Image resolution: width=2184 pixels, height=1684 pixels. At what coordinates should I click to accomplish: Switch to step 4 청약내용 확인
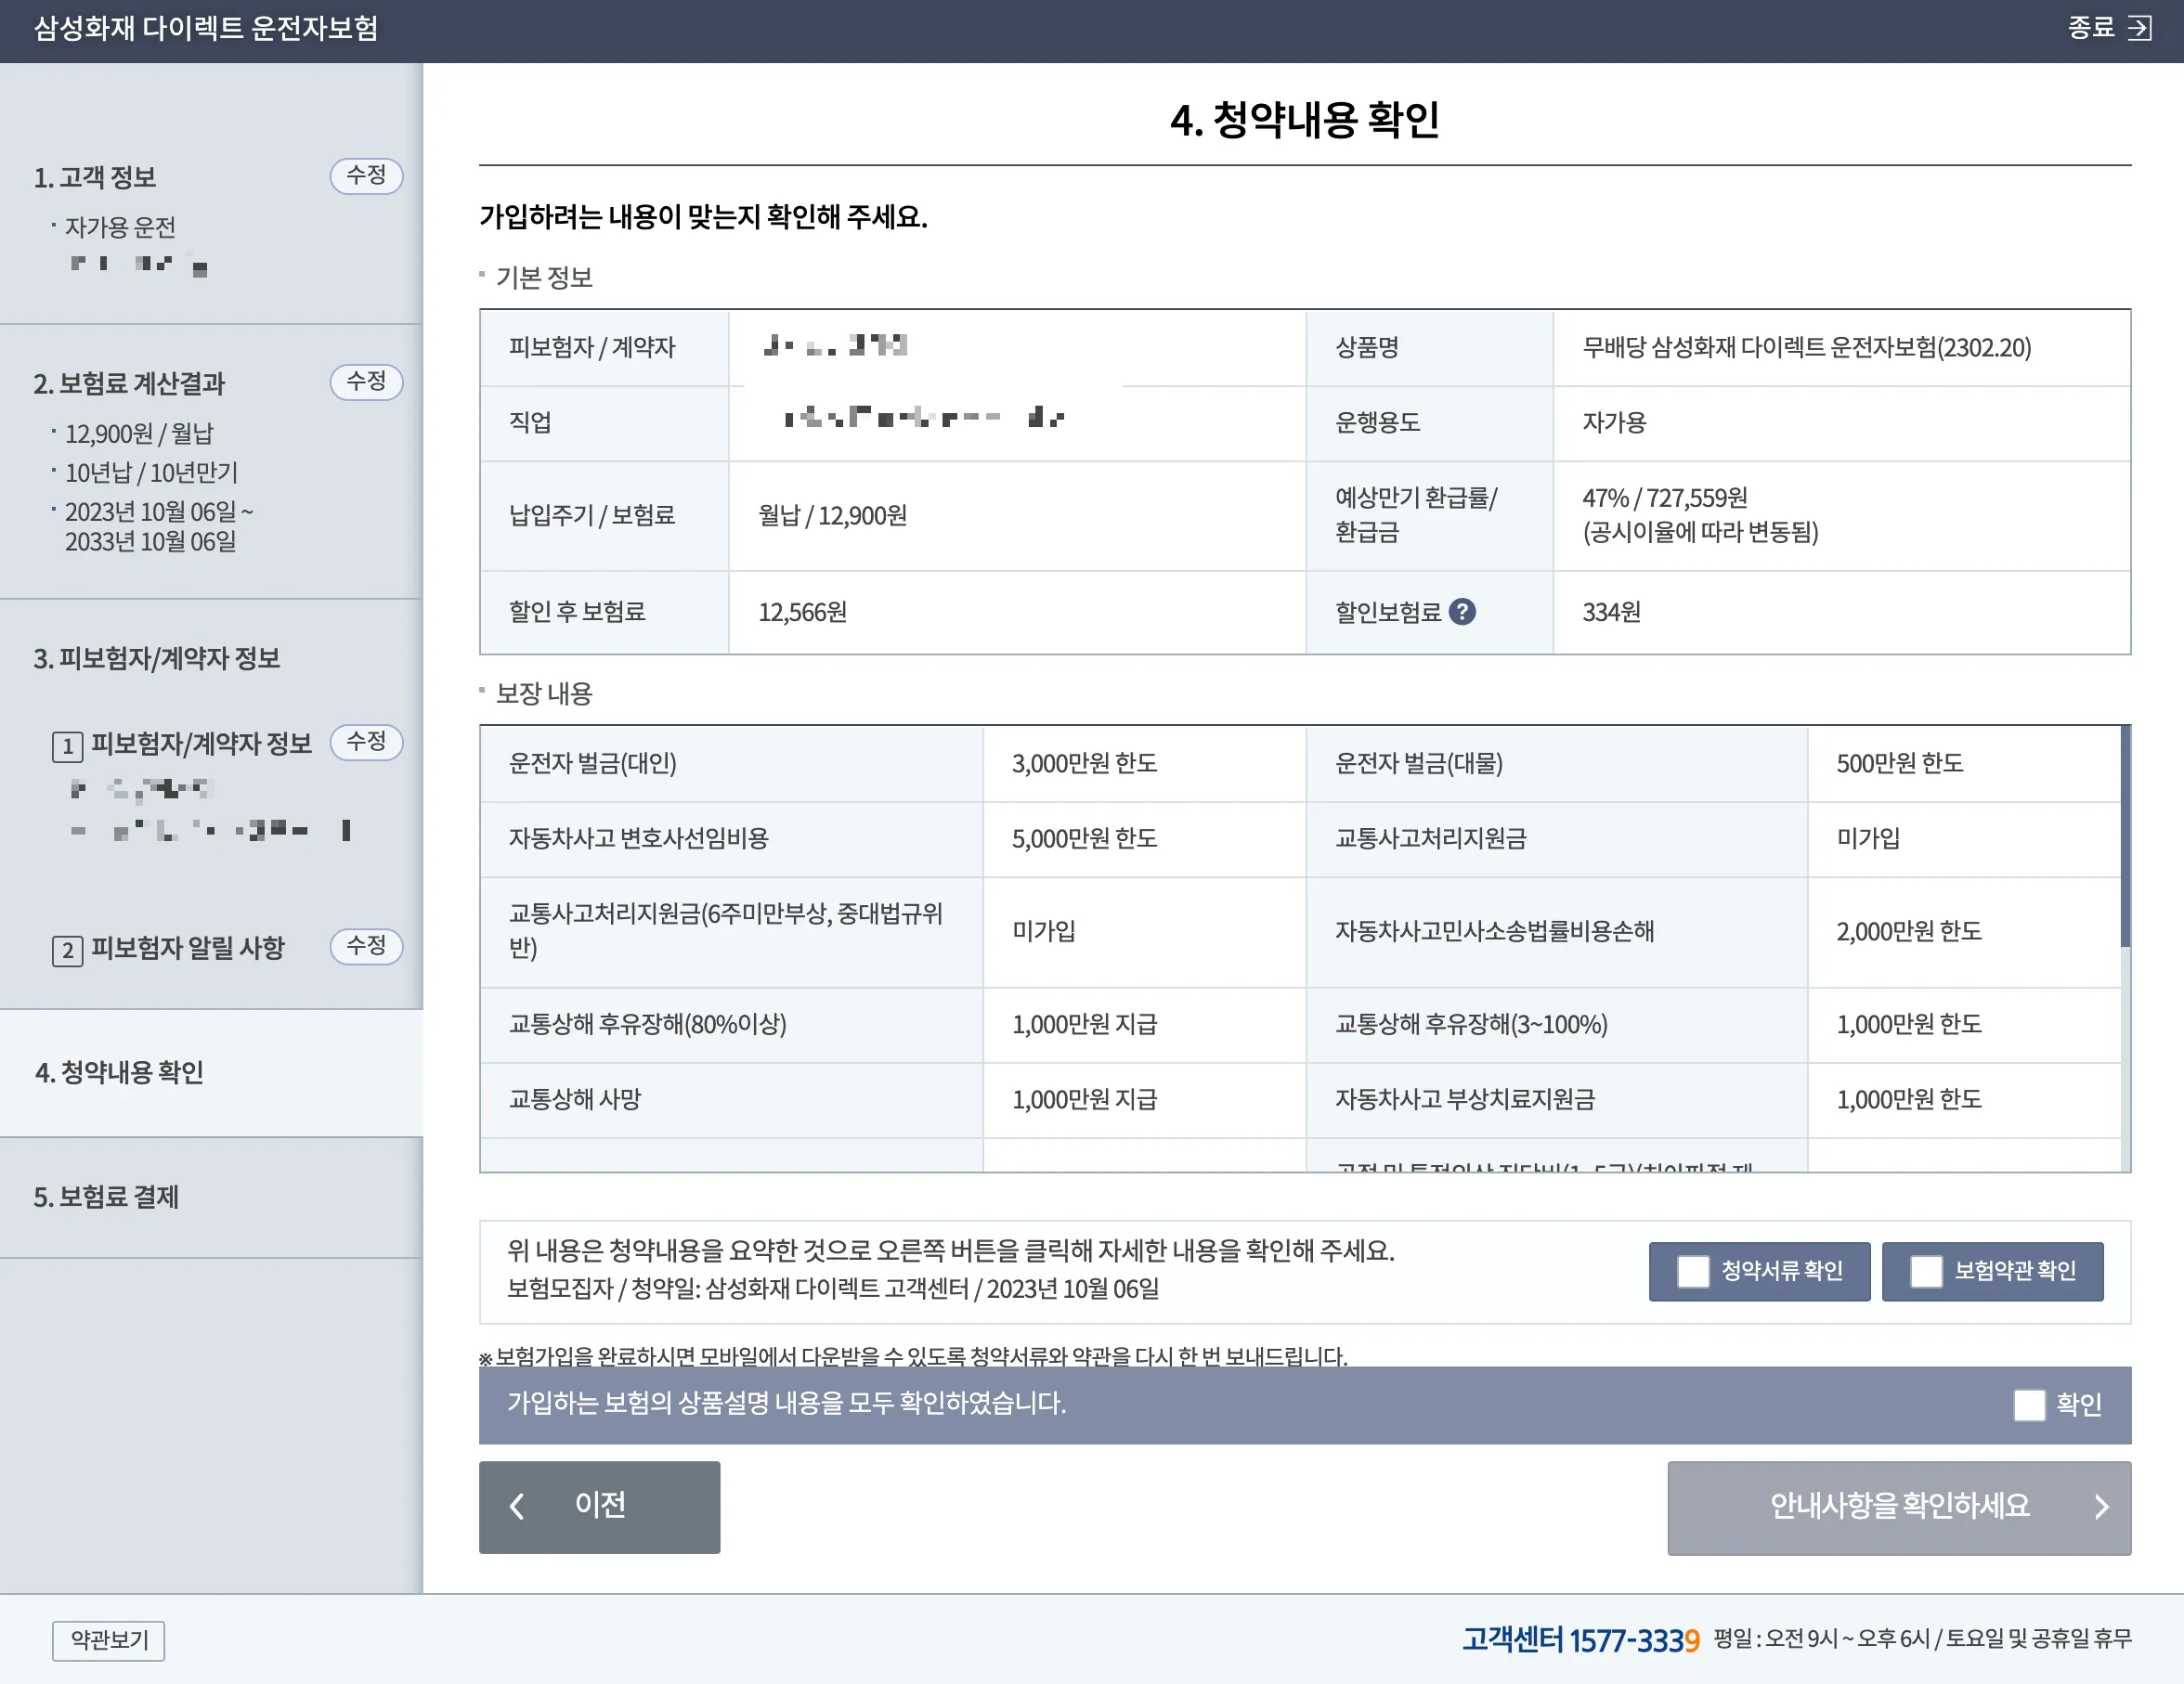click(x=119, y=1073)
